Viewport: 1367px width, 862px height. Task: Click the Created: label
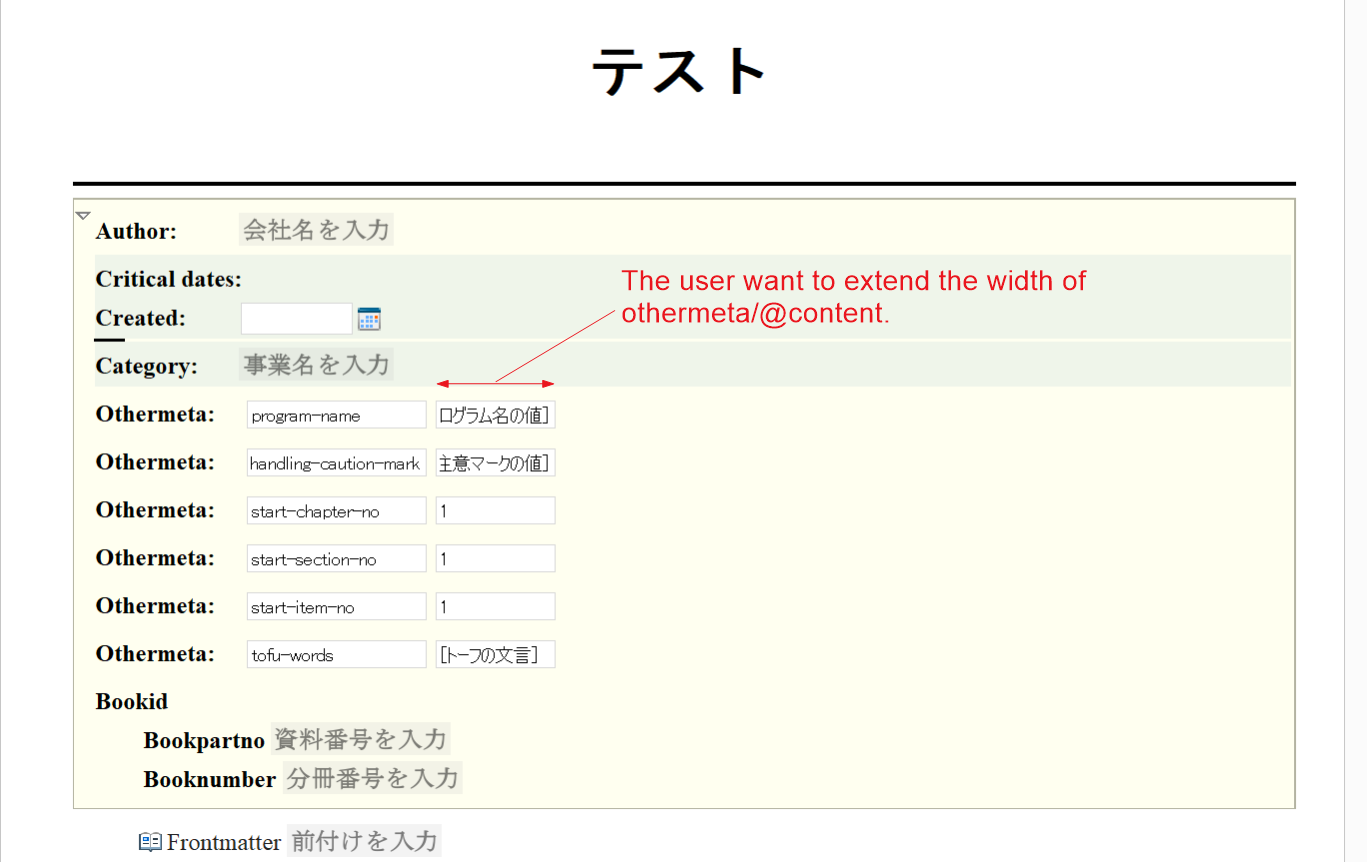[x=141, y=318]
